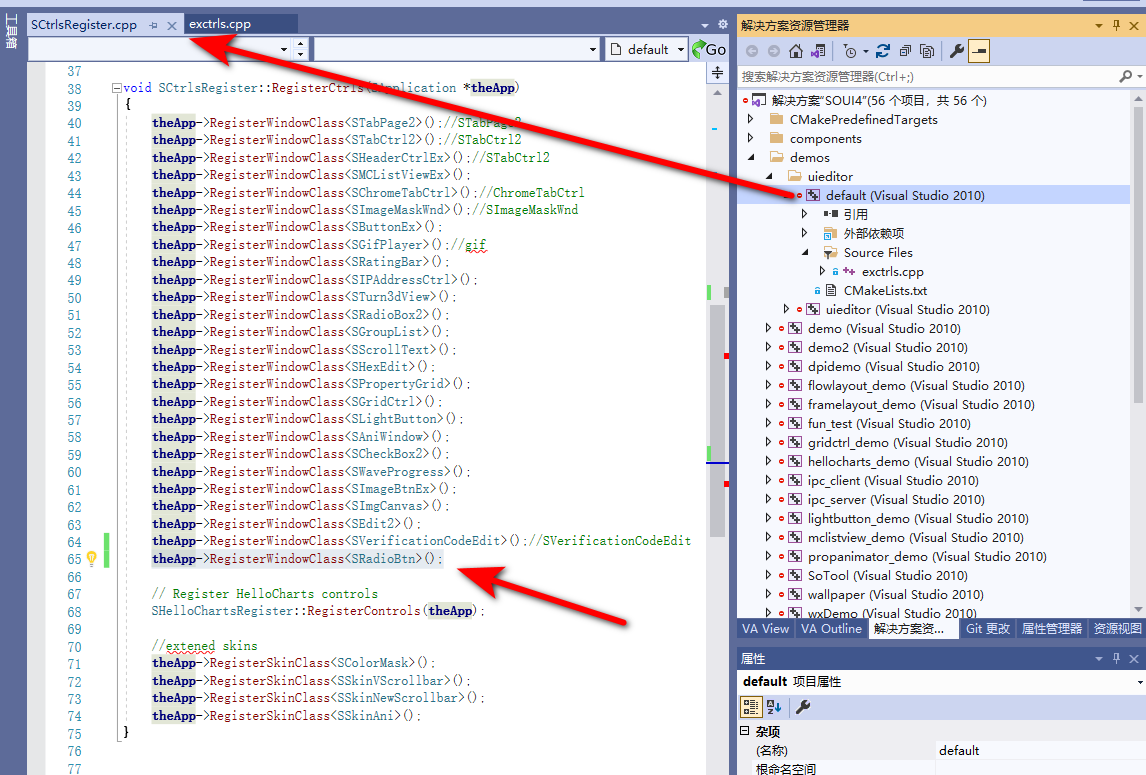
Task: Open the default project dropdown beside Go
Action: pyautogui.click(x=681, y=49)
